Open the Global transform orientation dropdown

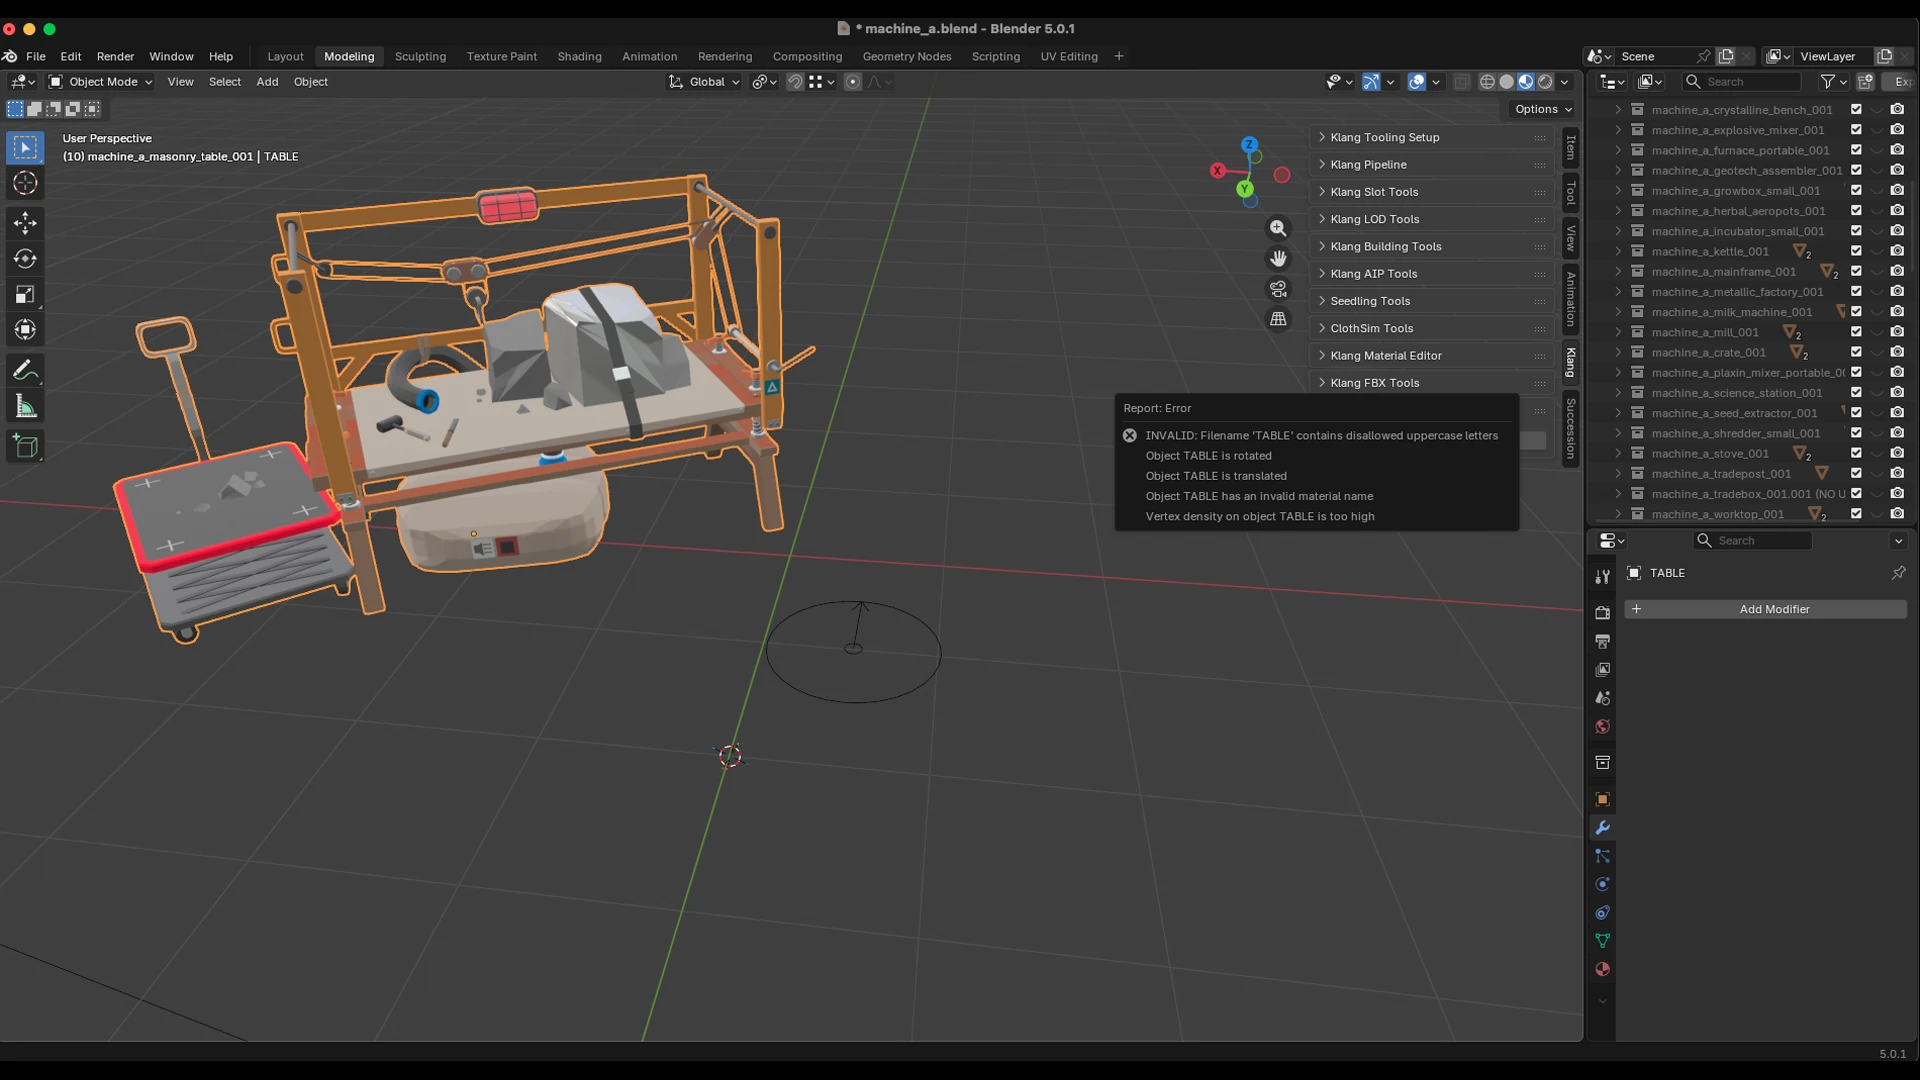click(705, 82)
